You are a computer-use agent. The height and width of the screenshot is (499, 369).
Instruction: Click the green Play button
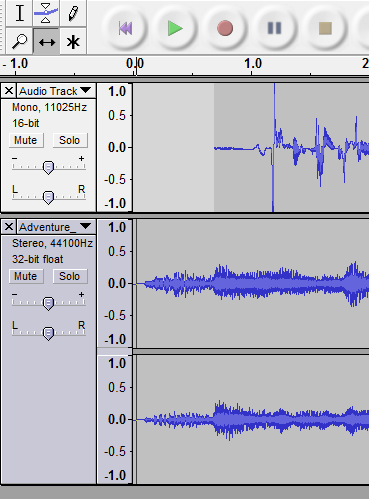click(x=175, y=28)
